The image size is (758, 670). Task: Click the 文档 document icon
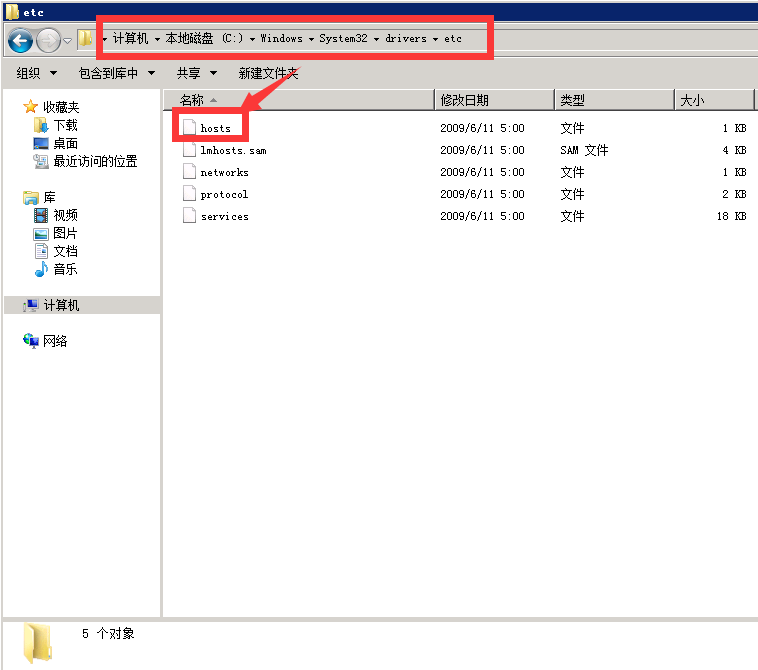[x=41, y=251]
